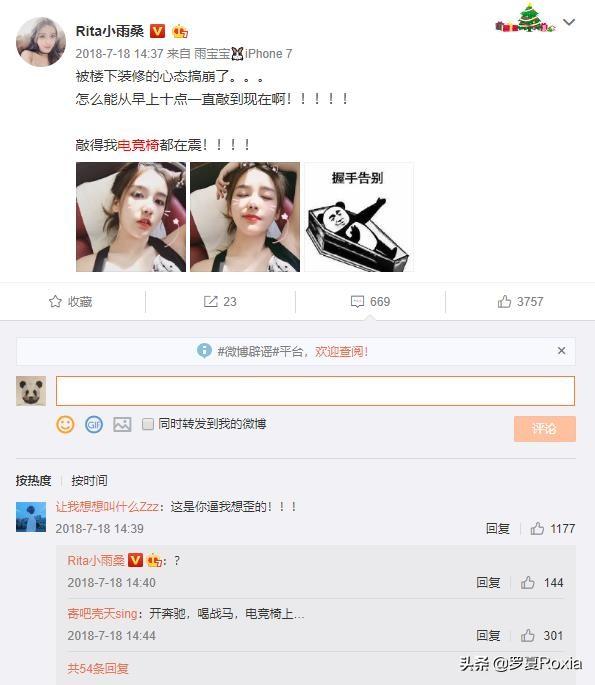
Task: Open the 欢迎查阅 link in the notice
Action: coord(342,351)
